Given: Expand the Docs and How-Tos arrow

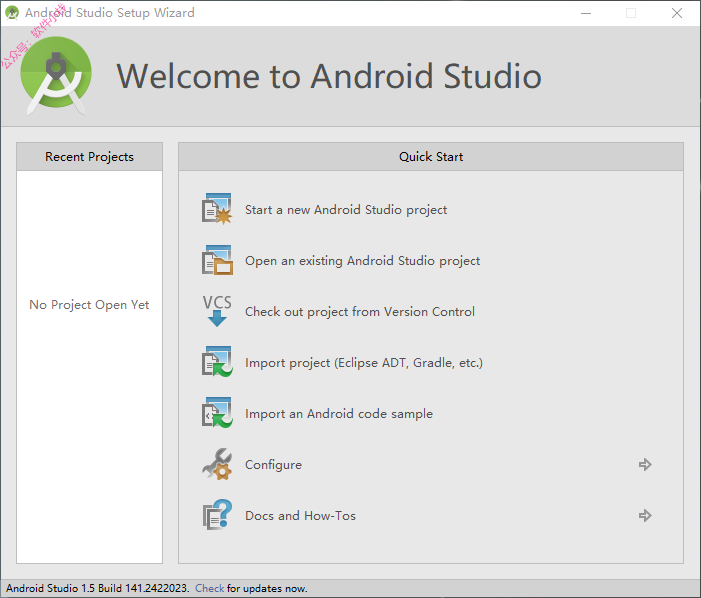Looking at the screenshot, I should [x=645, y=515].
